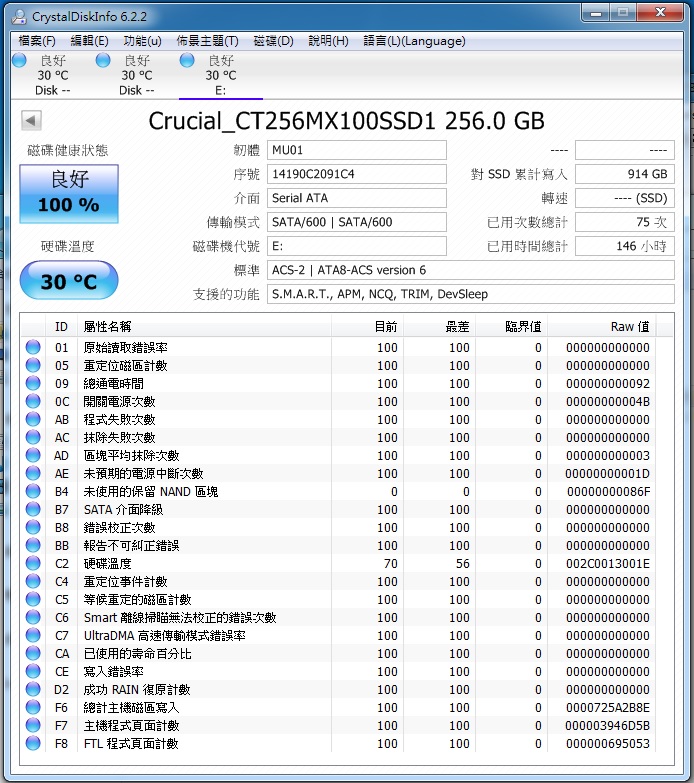The image size is (694, 783).
Task: Open the 功能(u) menu
Action: [142, 41]
